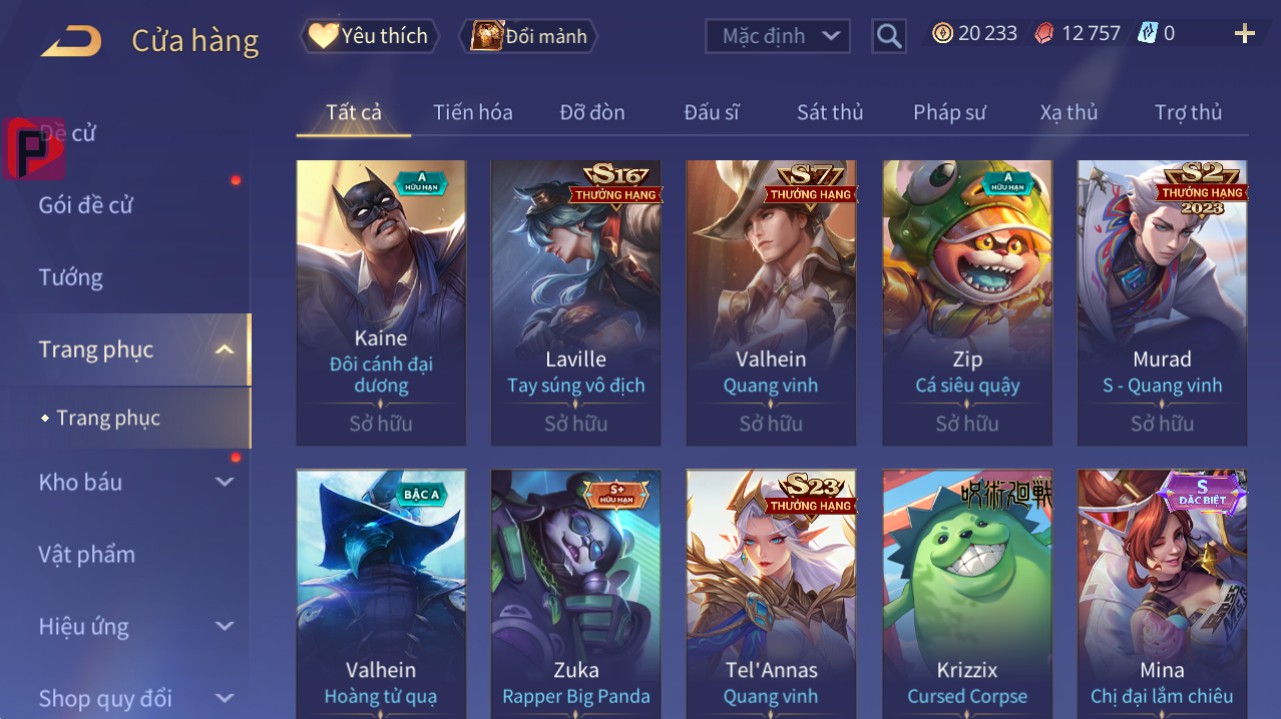Image resolution: width=1281 pixels, height=719 pixels.
Task: Expand the Kho báu sidebar section
Action: pos(225,482)
